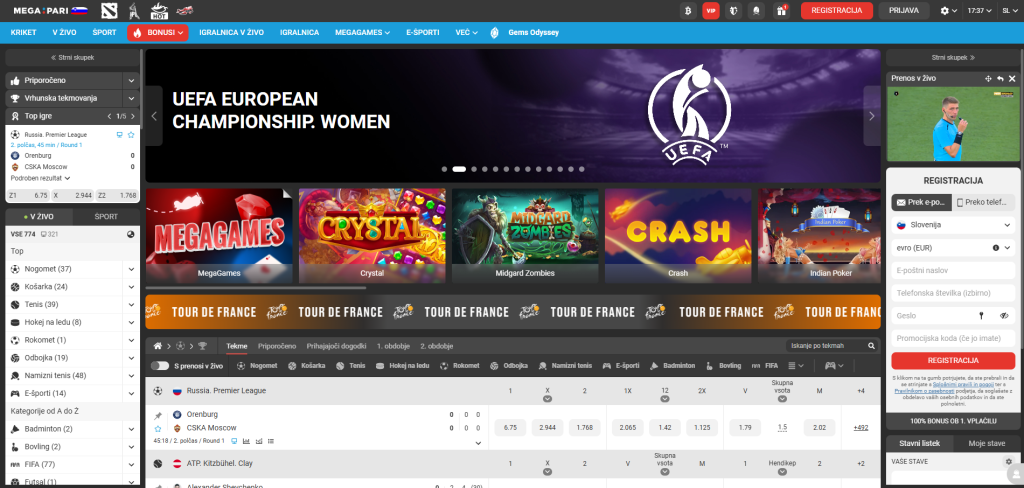Move the Prenos v živo window icon
The image size is (1024, 488).
989,78
